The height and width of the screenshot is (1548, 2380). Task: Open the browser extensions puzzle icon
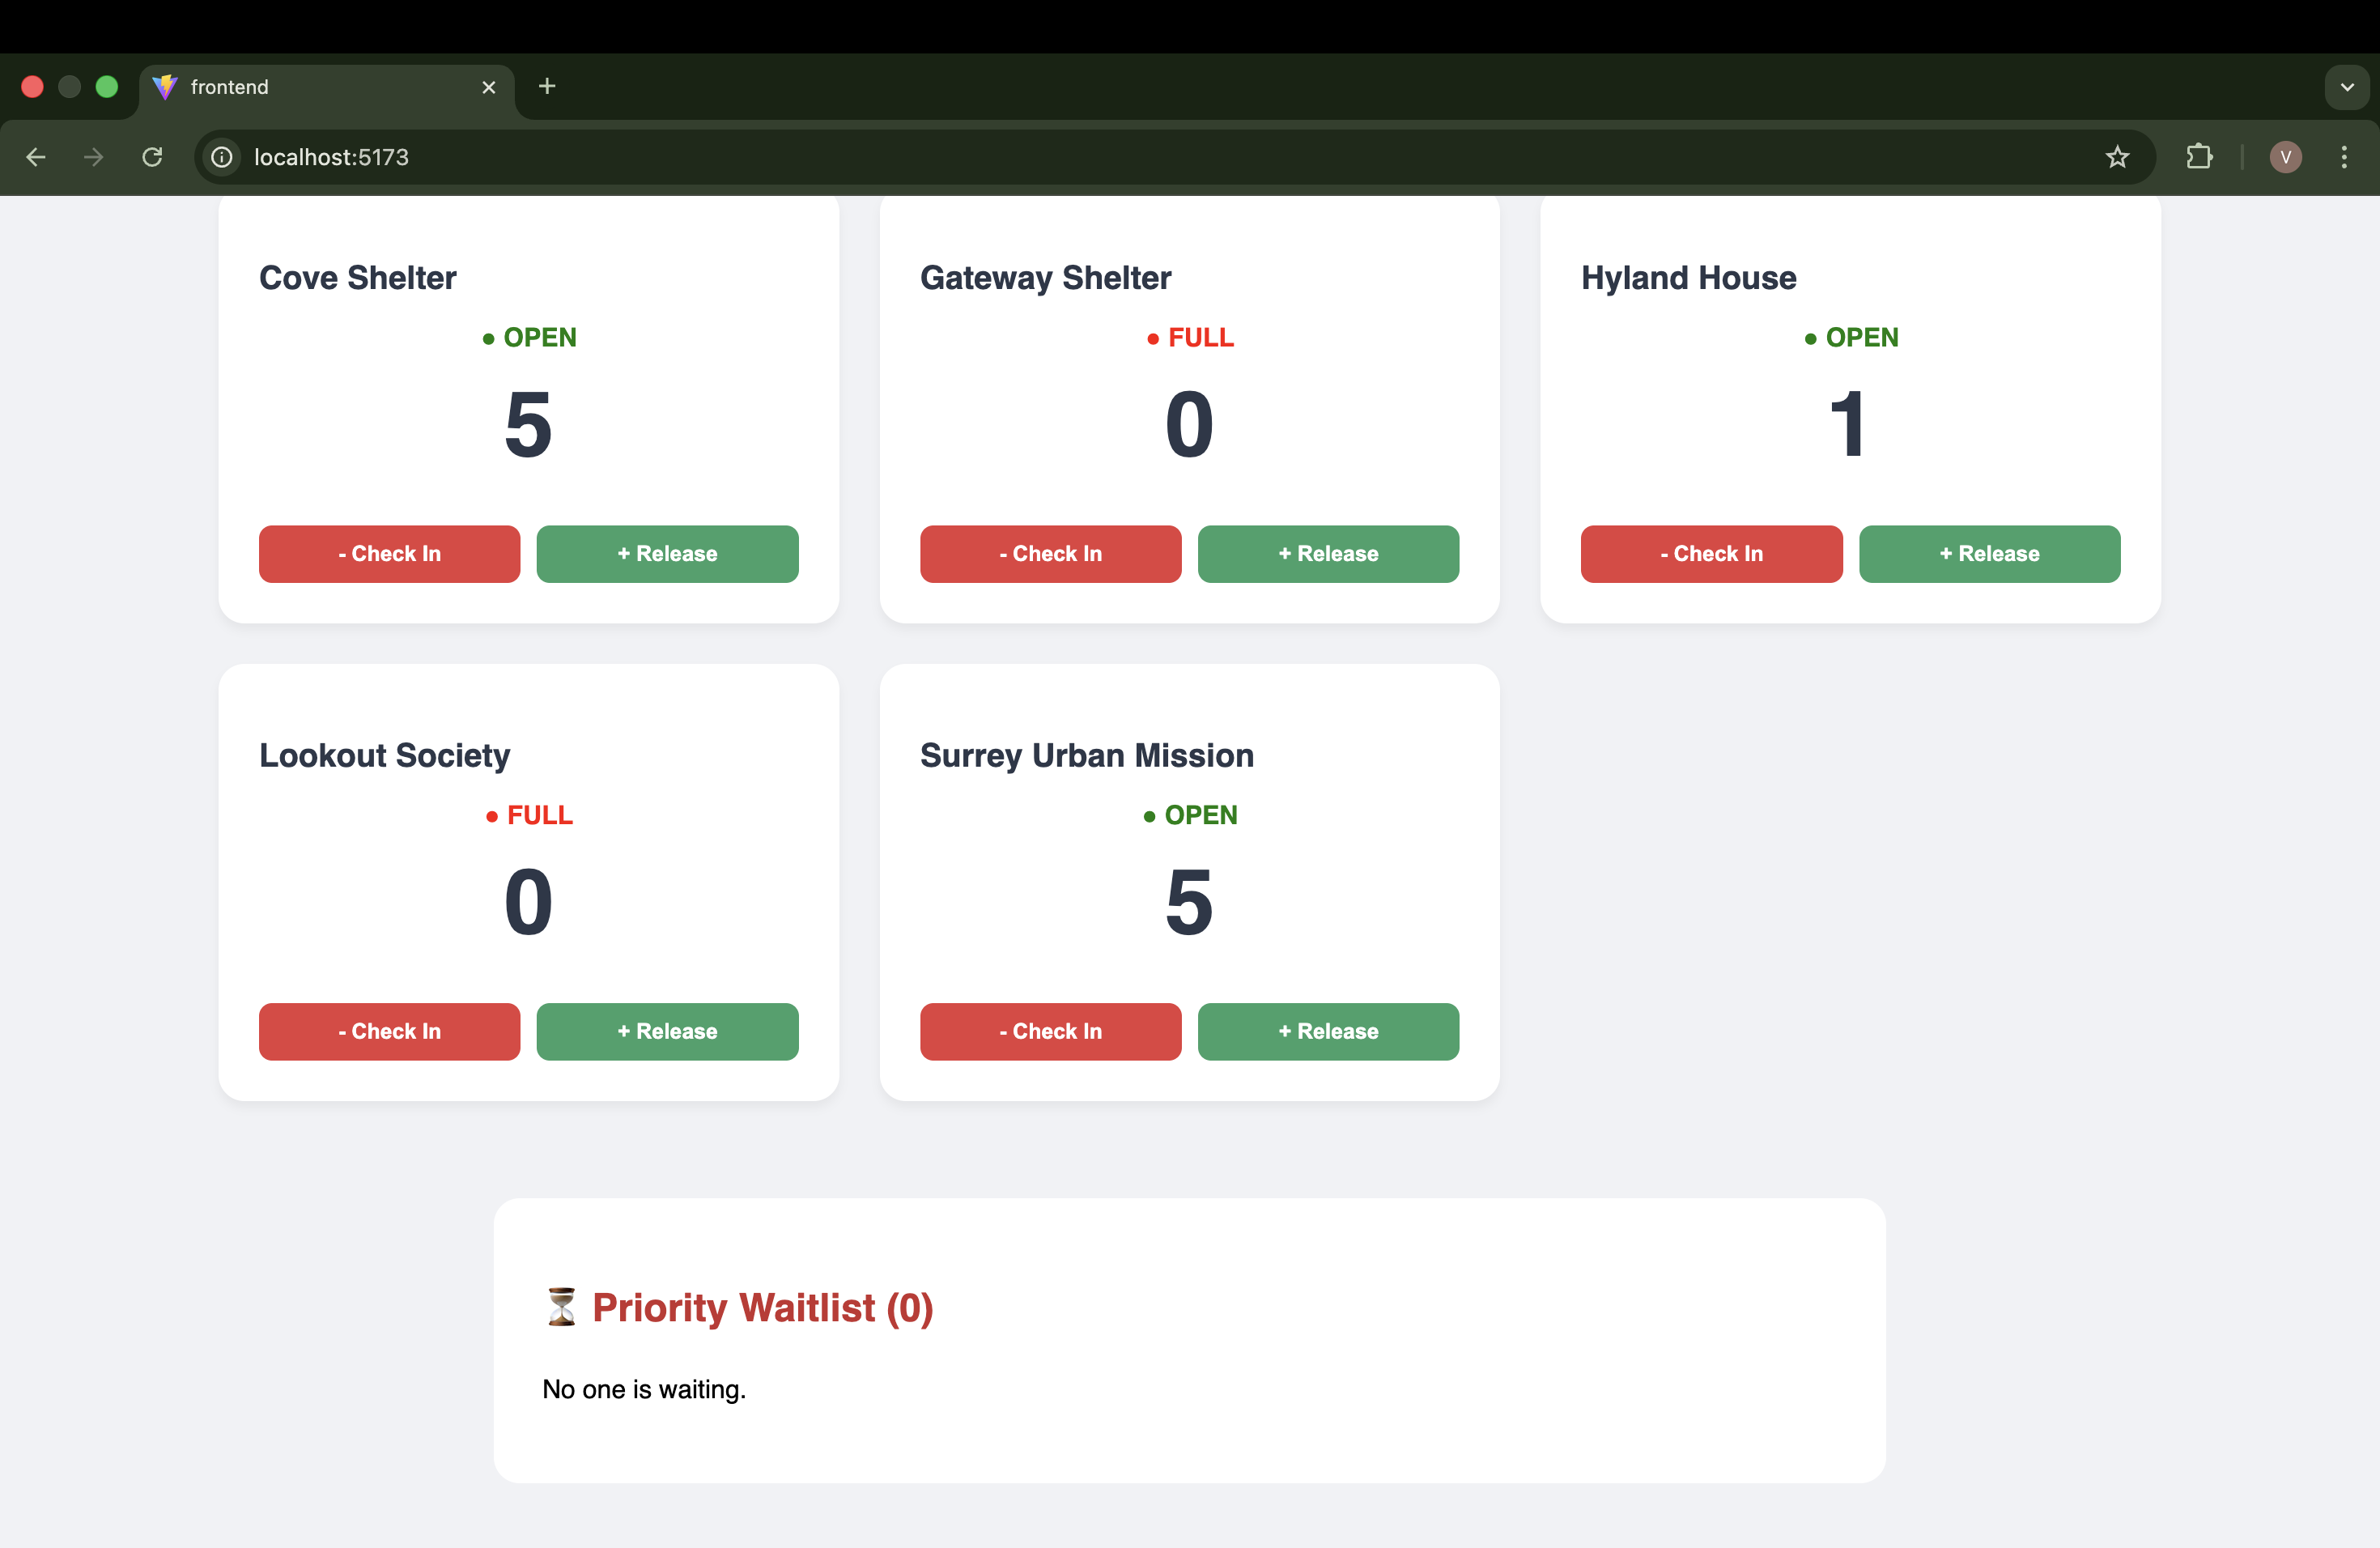pos(2199,157)
